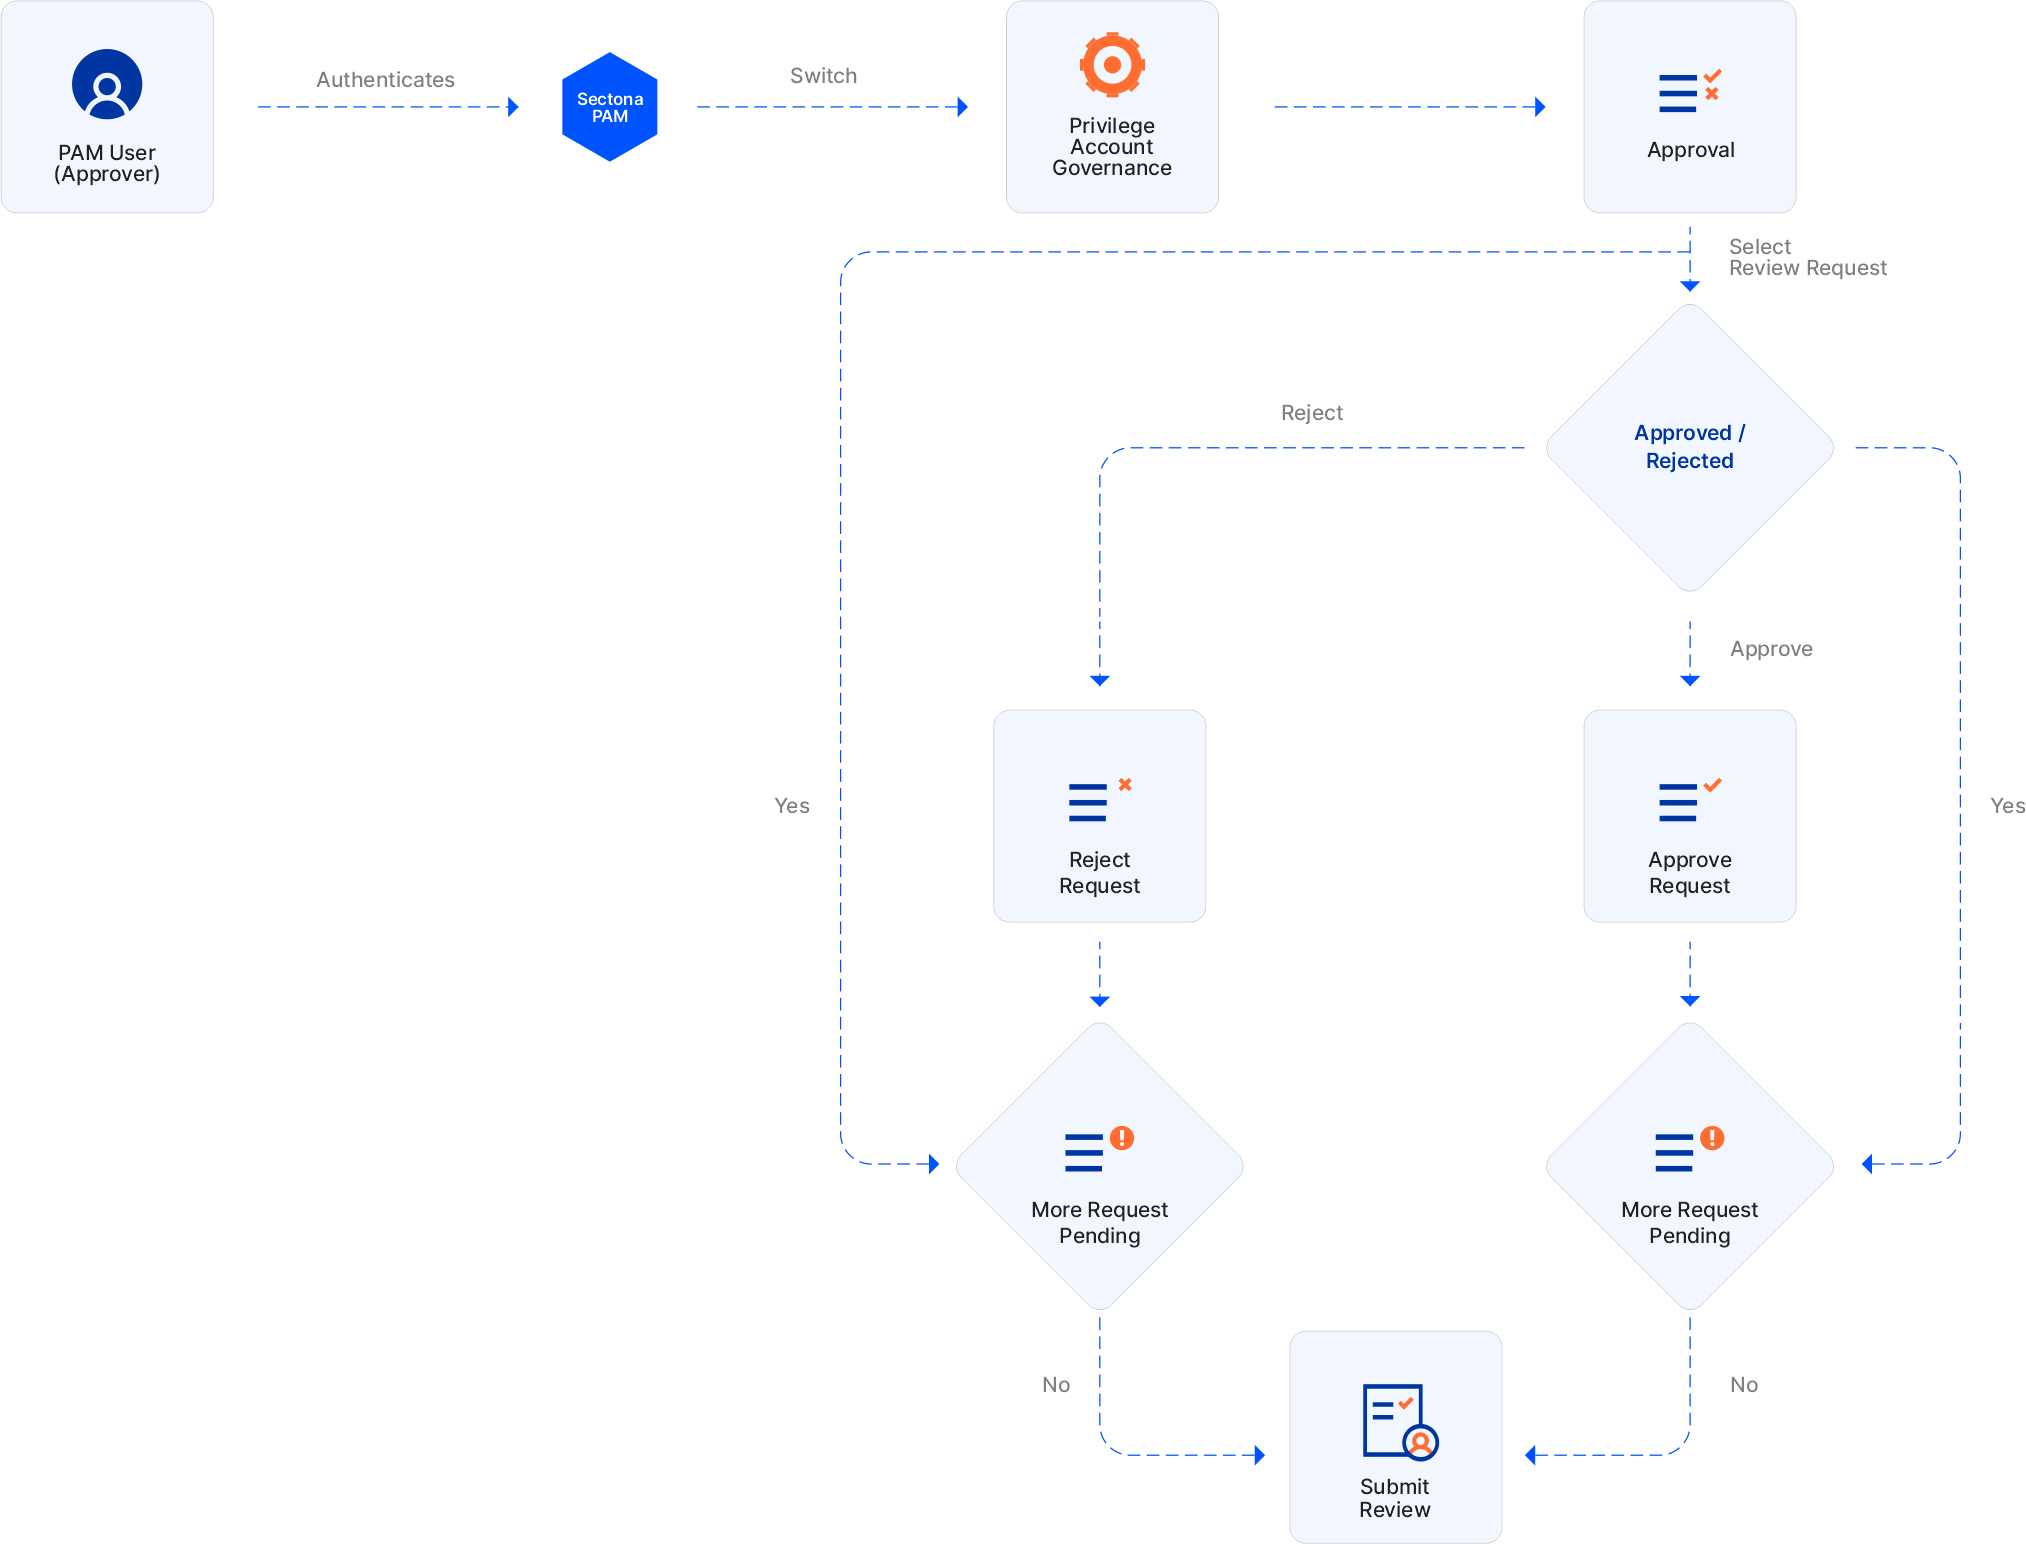Click the Switch arrow label
The width and height of the screenshot is (2026, 1544).
coord(823,76)
